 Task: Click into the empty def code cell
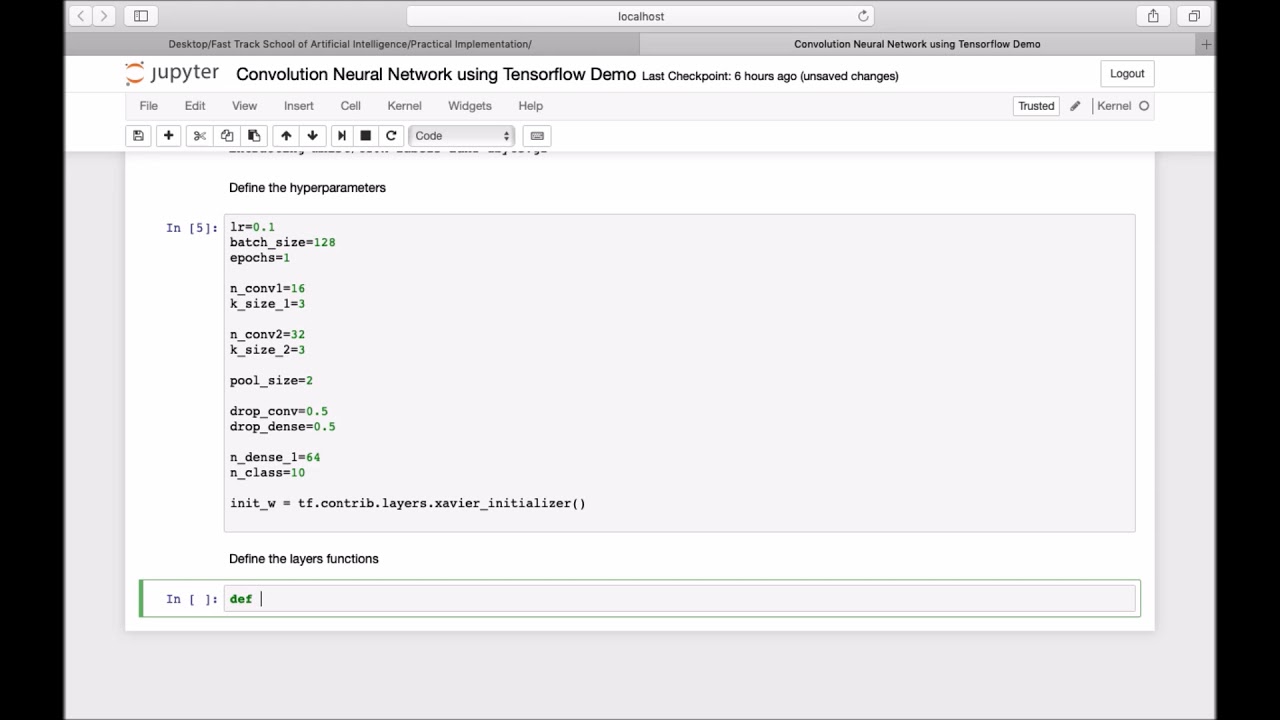[680, 599]
